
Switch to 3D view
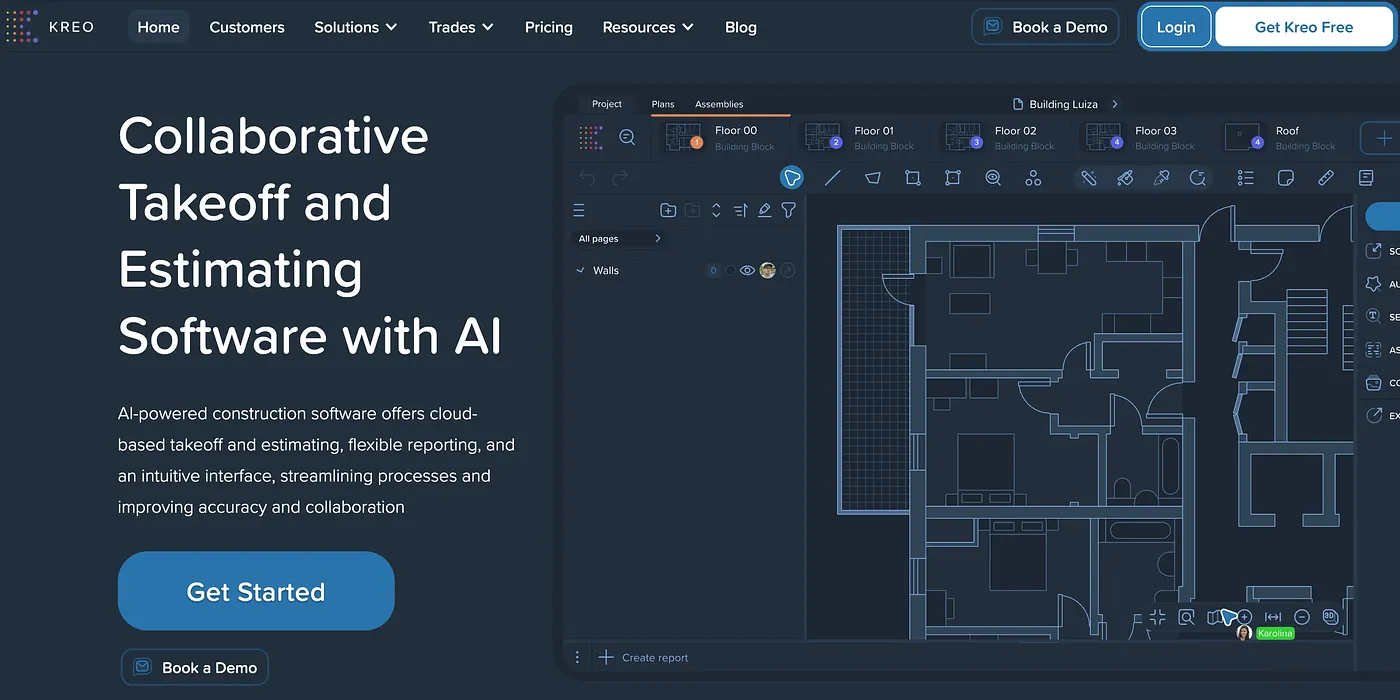(x=1330, y=617)
